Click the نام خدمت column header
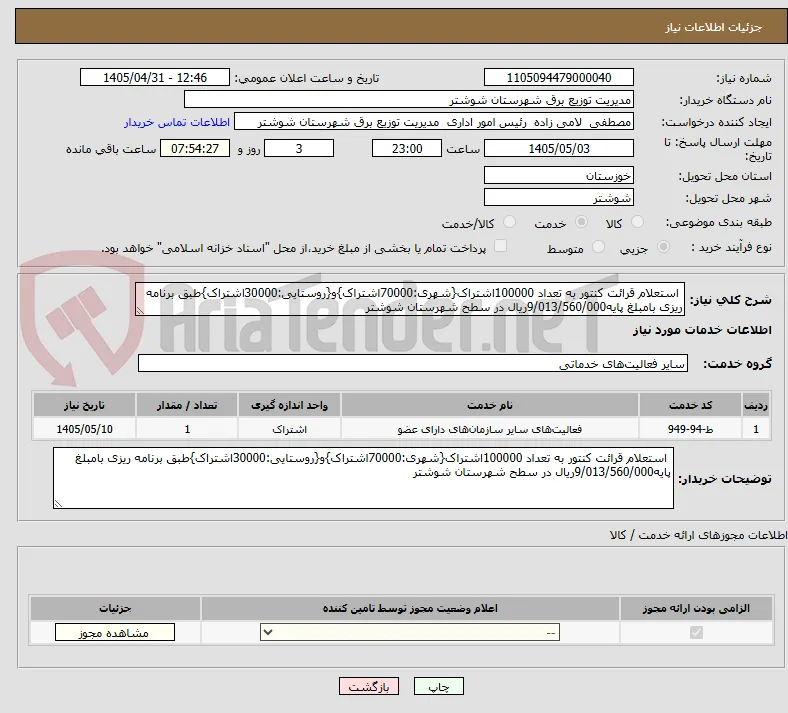 pos(489,405)
